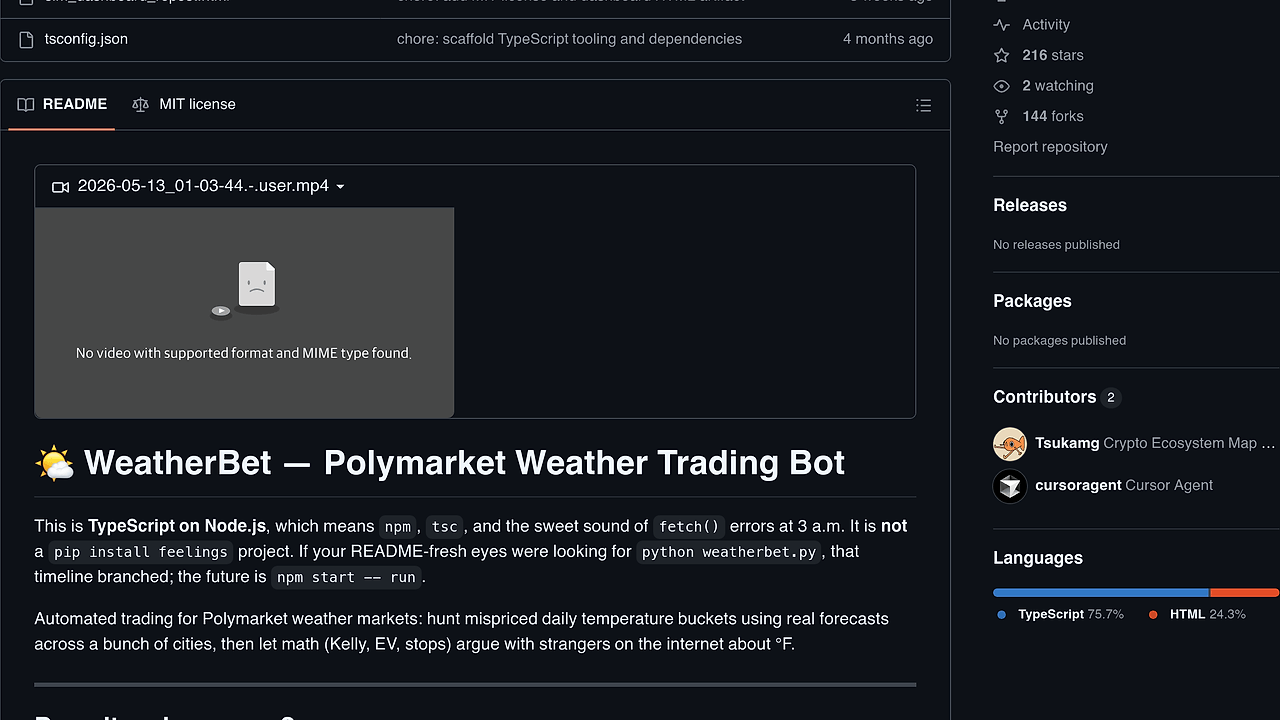Click the tsconfig.json file icon
The image size is (1280, 720).
pyautogui.click(x=26, y=39)
